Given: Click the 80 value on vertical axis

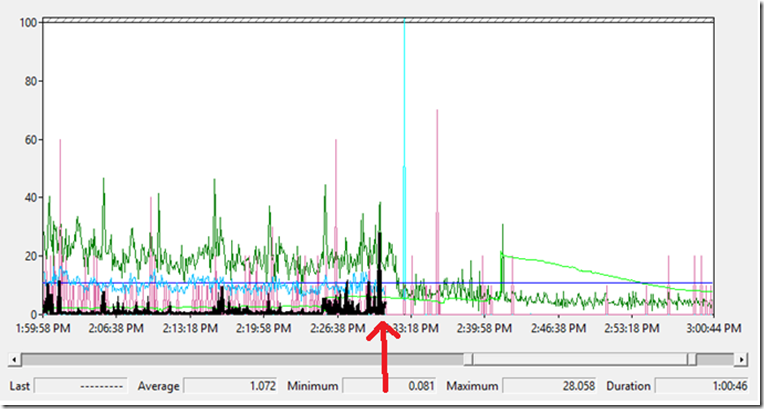Looking at the screenshot, I should tap(31, 81).
